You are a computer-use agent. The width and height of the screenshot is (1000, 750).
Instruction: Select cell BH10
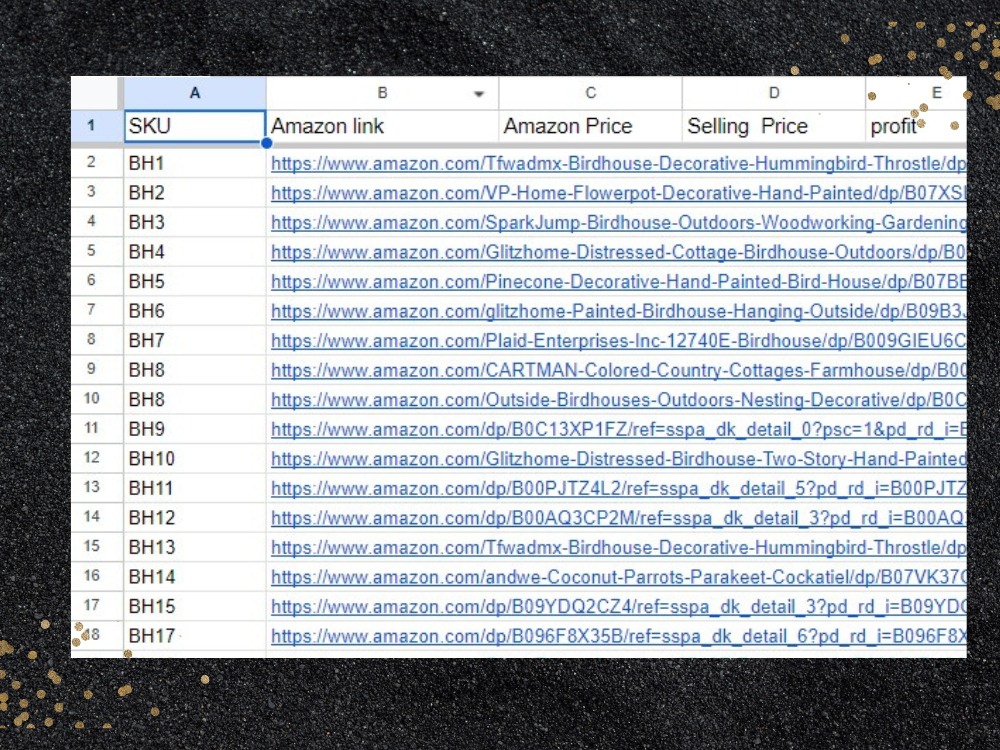(195, 459)
